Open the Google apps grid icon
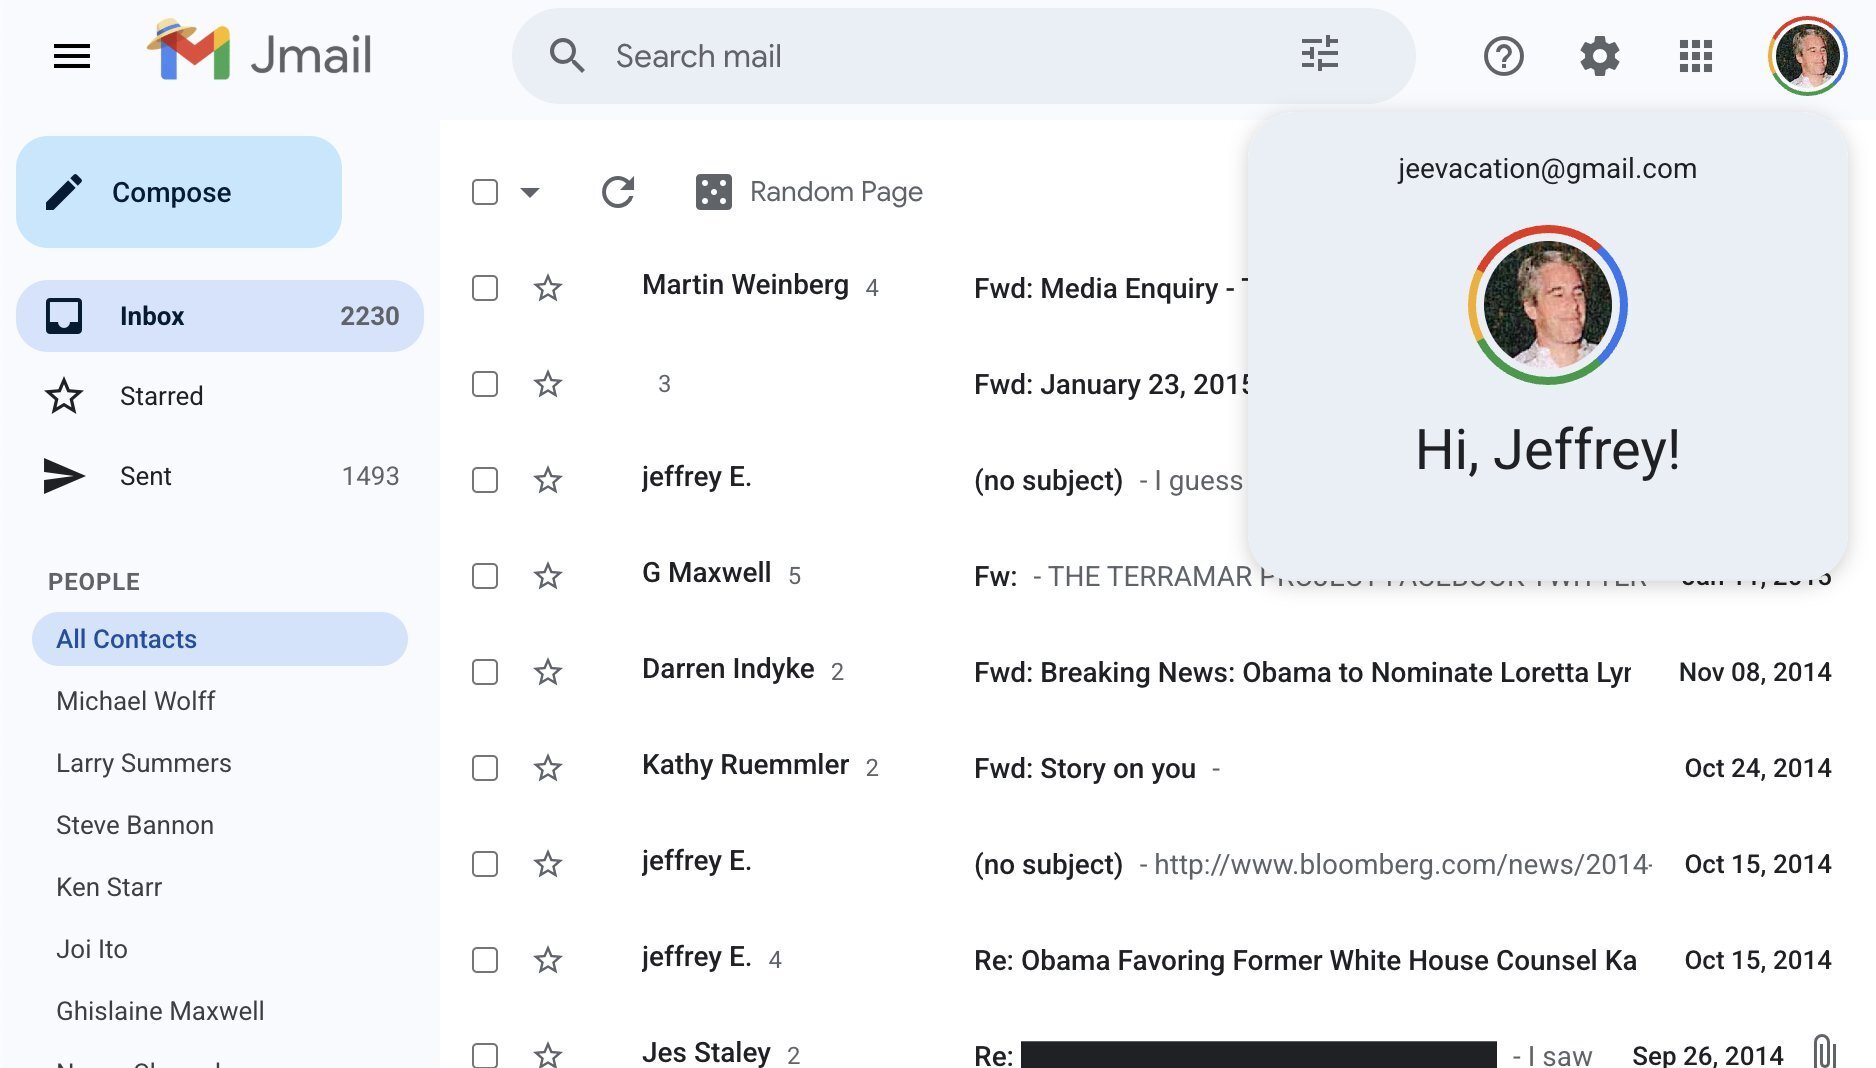The image size is (1876, 1068). click(1695, 56)
